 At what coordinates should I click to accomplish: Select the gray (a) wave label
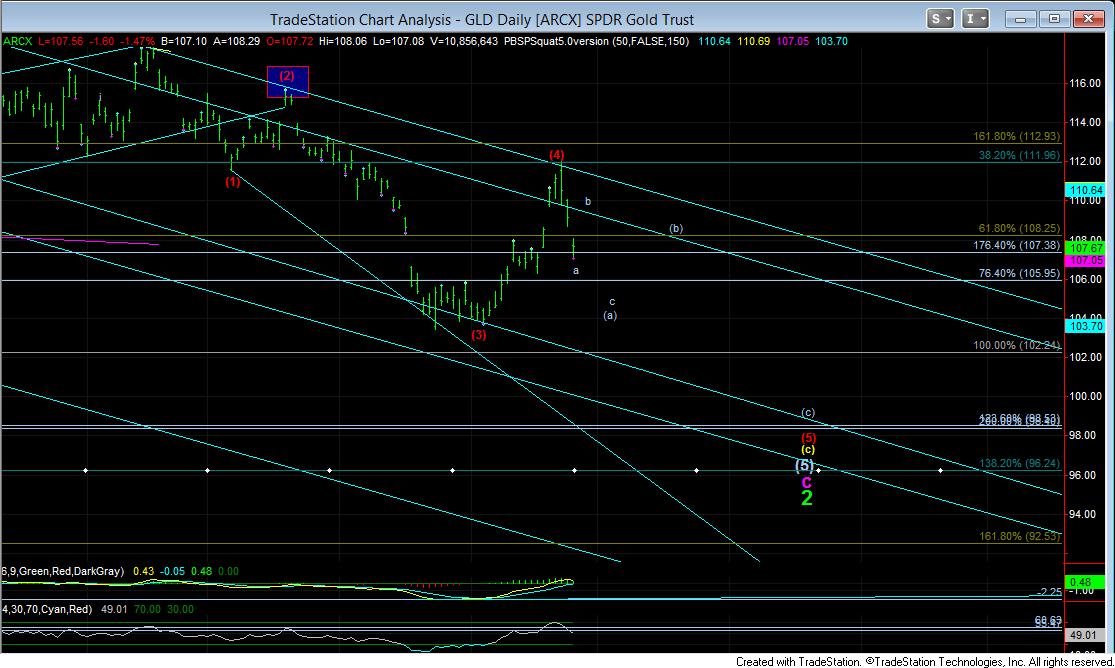(610, 315)
